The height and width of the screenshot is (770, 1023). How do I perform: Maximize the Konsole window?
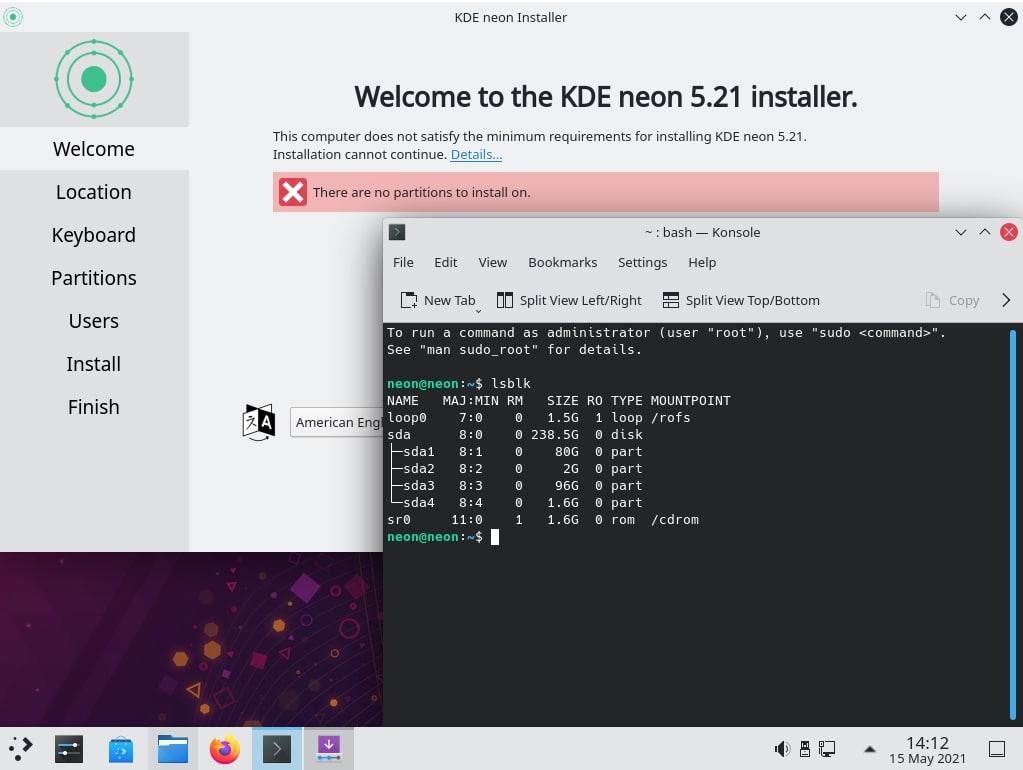coord(985,232)
